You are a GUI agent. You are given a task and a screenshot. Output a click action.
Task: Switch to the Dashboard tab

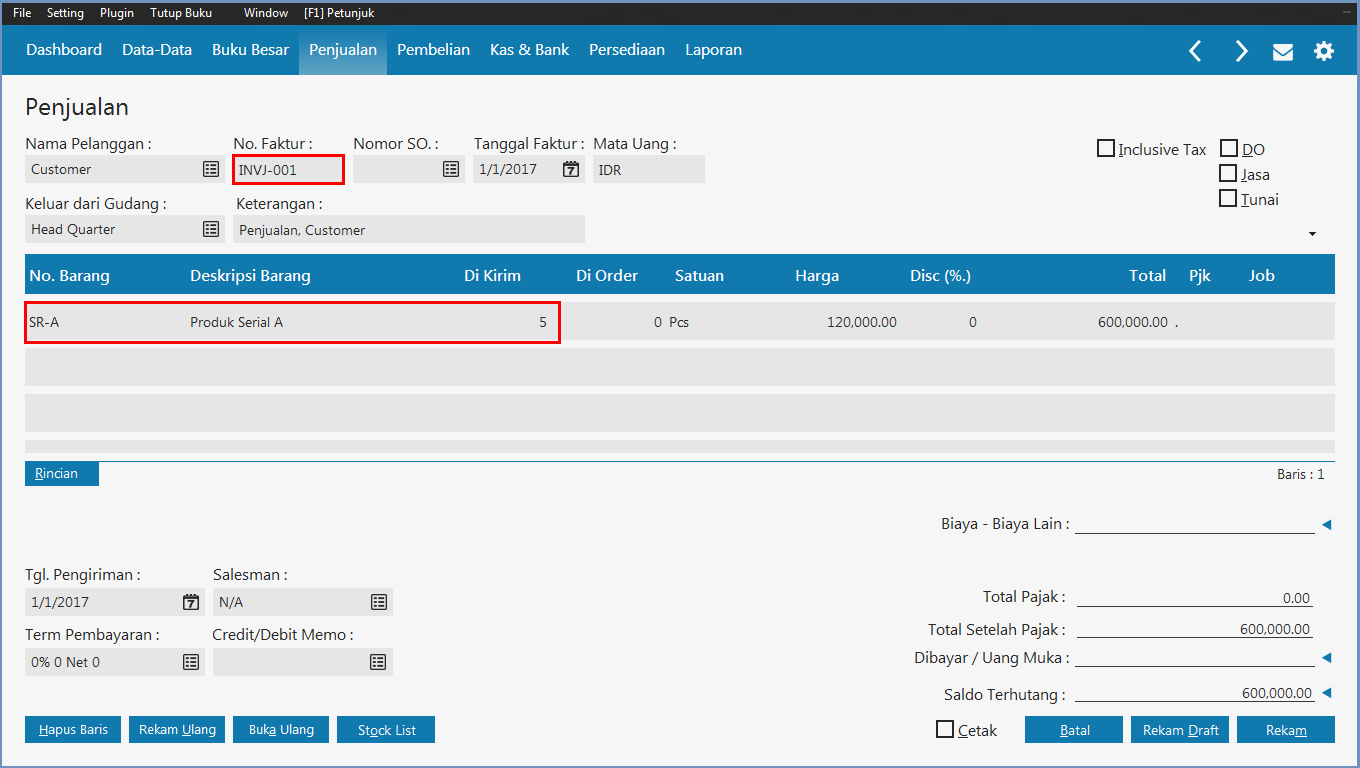click(64, 50)
